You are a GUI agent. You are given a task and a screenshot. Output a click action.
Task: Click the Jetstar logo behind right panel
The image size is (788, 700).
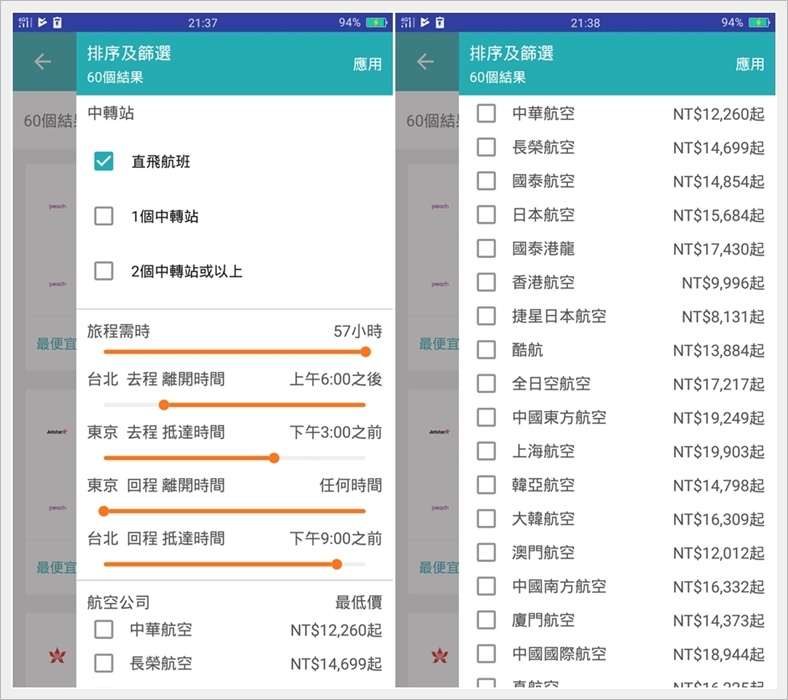(x=439, y=432)
